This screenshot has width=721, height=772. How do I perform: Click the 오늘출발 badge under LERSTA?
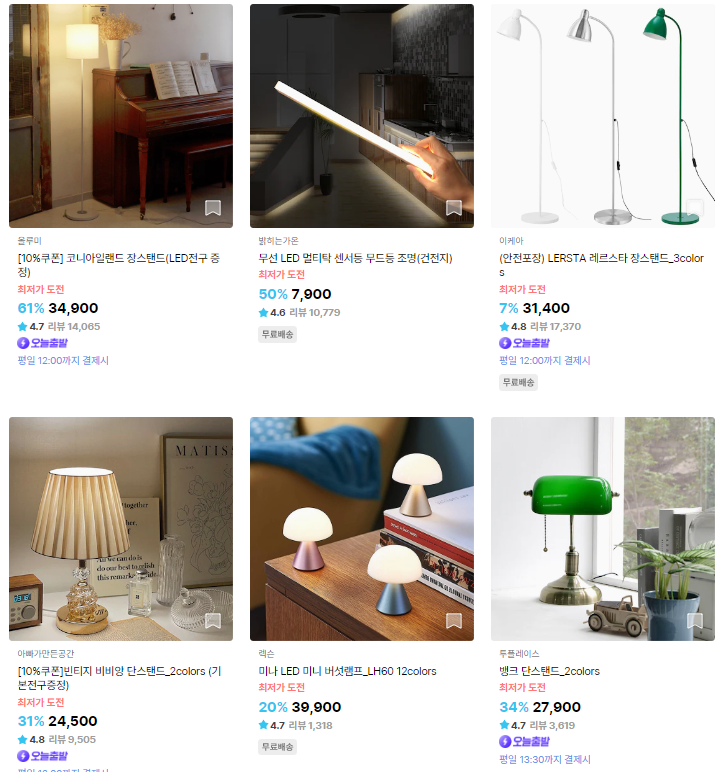pos(524,343)
